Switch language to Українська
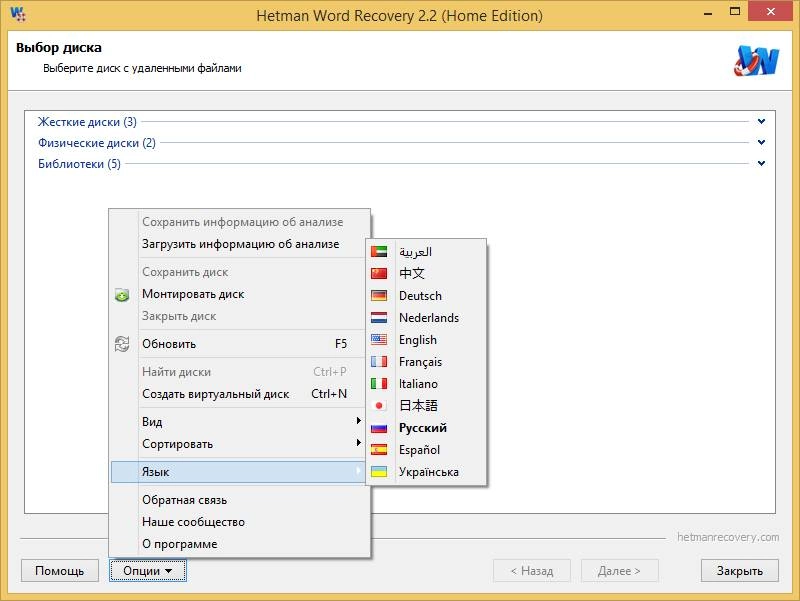The width and height of the screenshot is (800, 601). coord(427,471)
